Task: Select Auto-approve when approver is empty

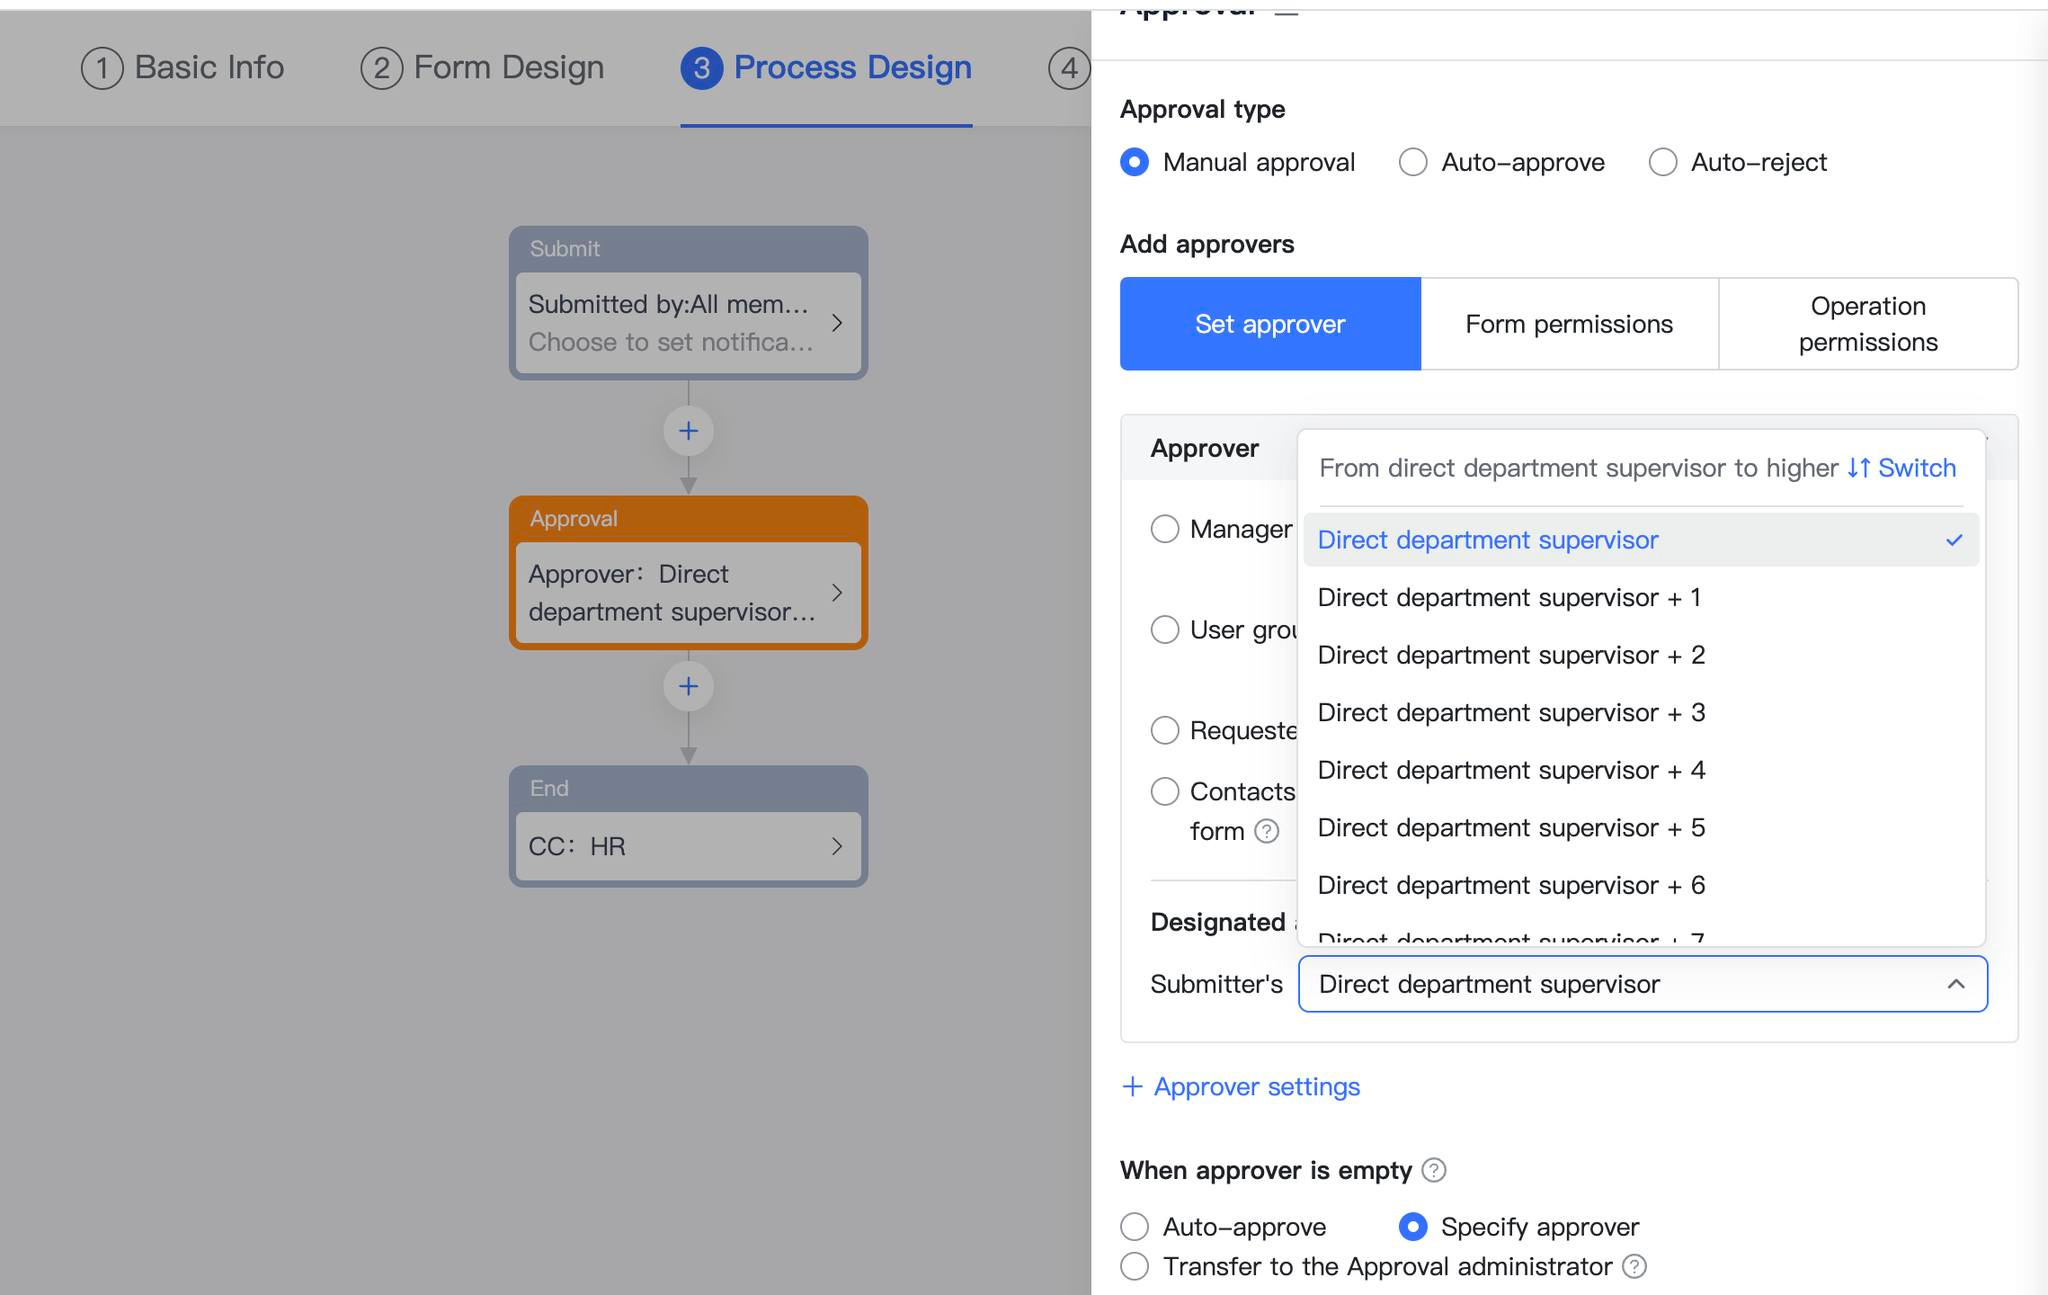Action: pyautogui.click(x=1135, y=1226)
